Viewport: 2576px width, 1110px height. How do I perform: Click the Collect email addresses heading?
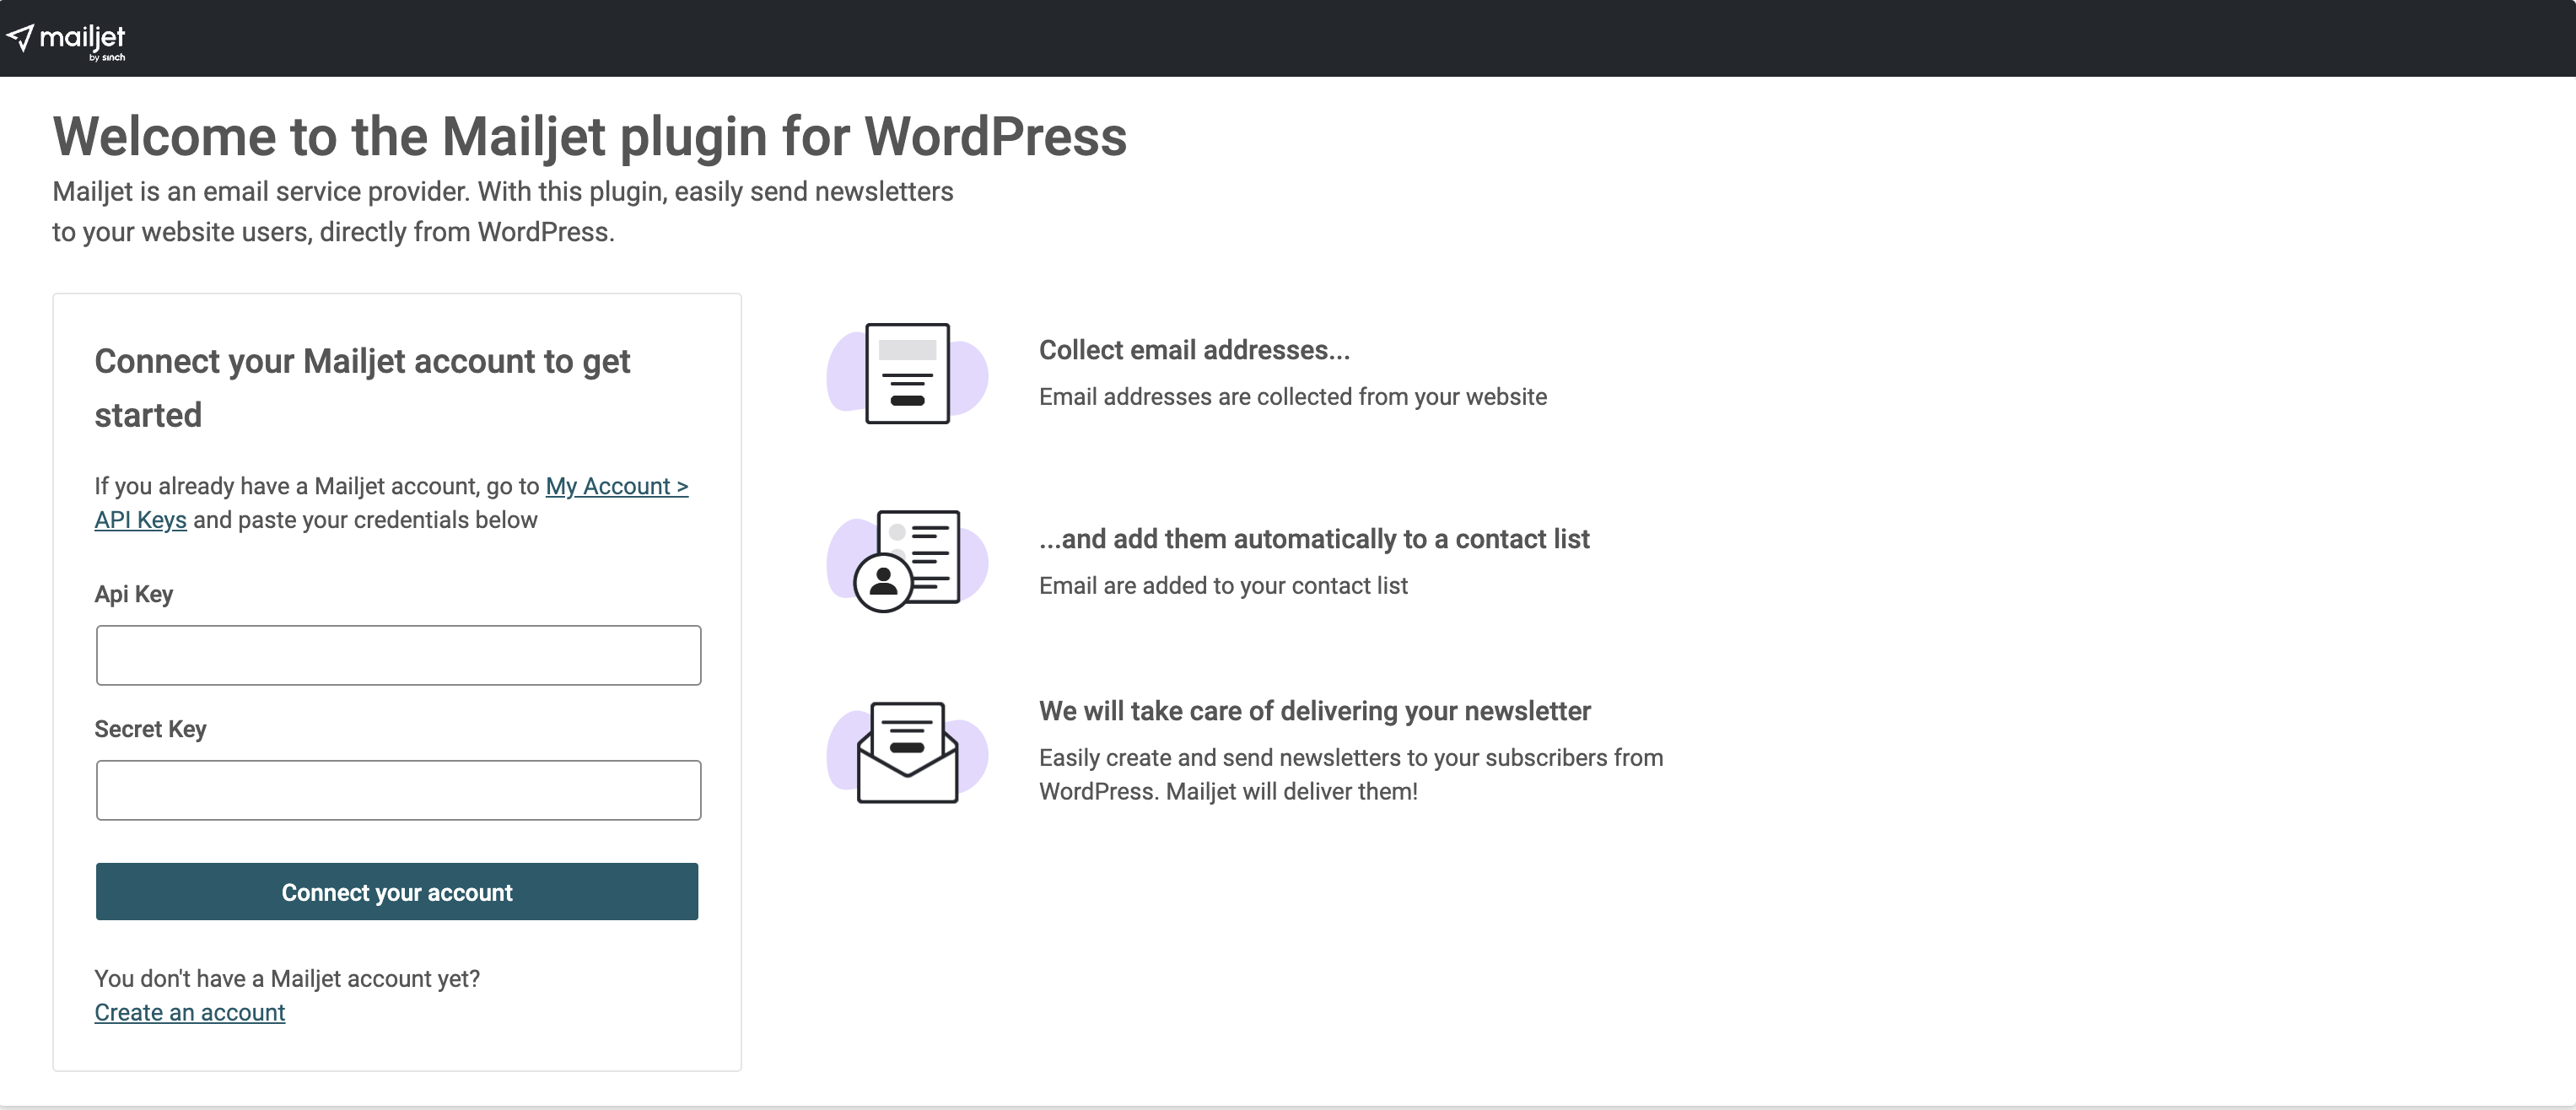point(1194,350)
